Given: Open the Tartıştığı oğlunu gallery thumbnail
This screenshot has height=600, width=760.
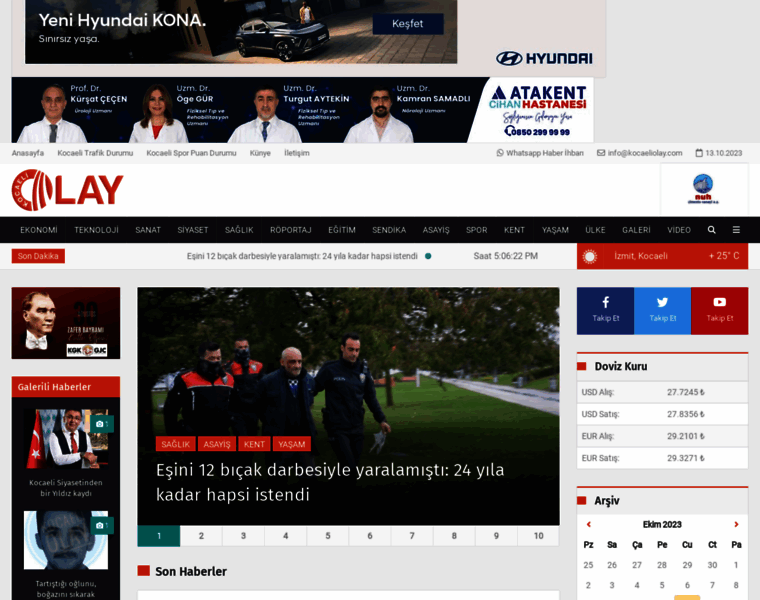Looking at the screenshot, I should 66,540.
